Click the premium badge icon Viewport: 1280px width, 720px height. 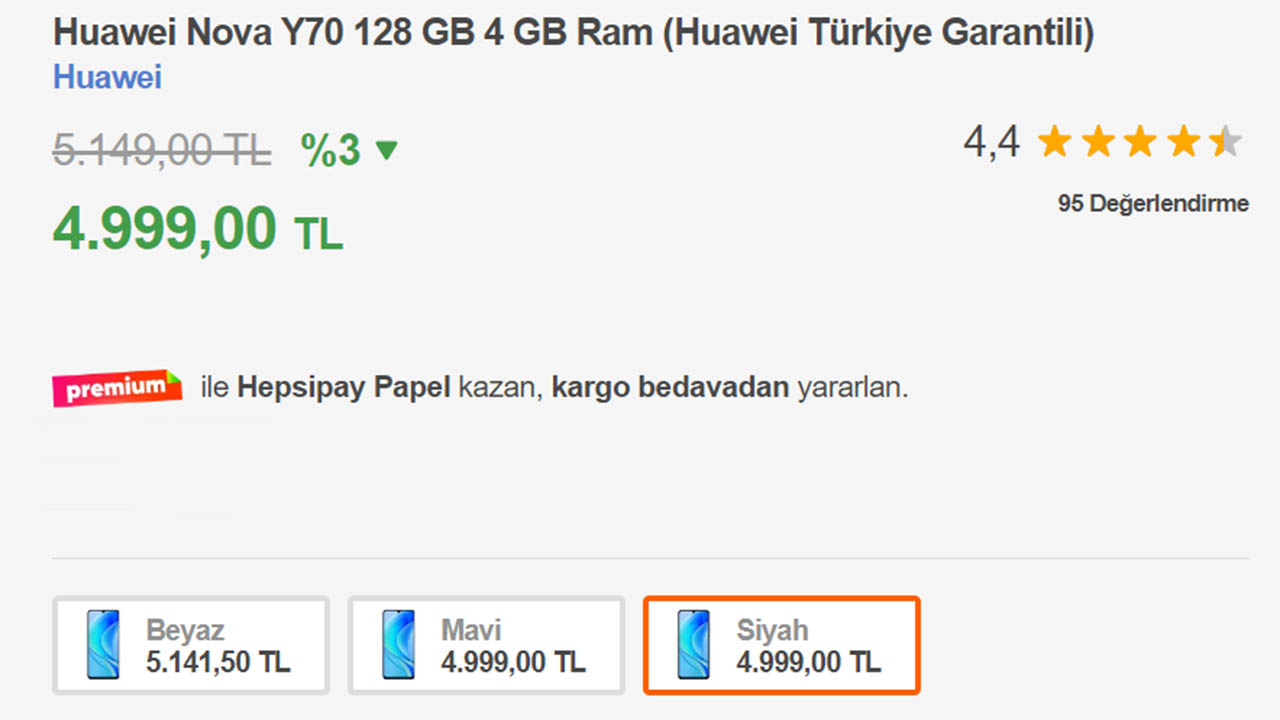[116, 388]
